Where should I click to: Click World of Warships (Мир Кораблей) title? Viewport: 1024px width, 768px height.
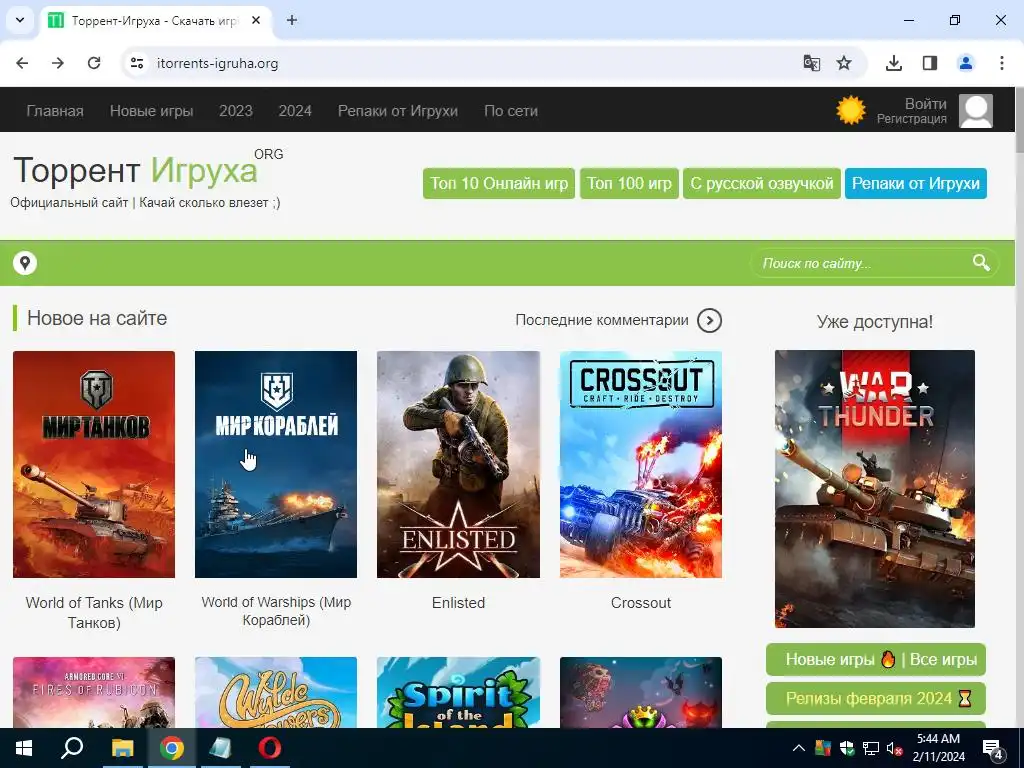click(276, 611)
